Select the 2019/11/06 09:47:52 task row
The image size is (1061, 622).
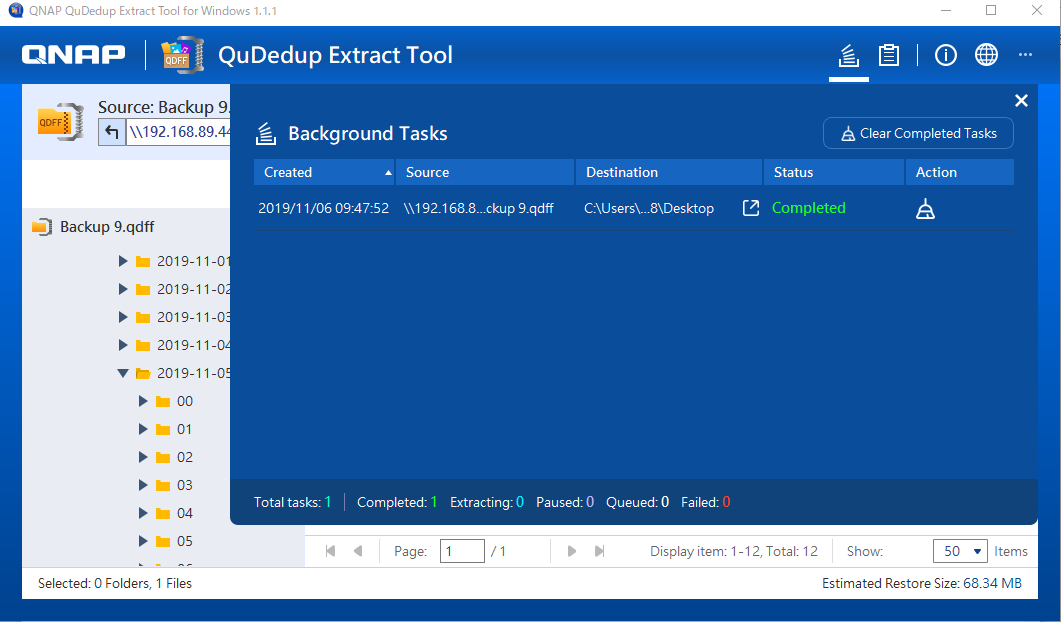click(633, 208)
